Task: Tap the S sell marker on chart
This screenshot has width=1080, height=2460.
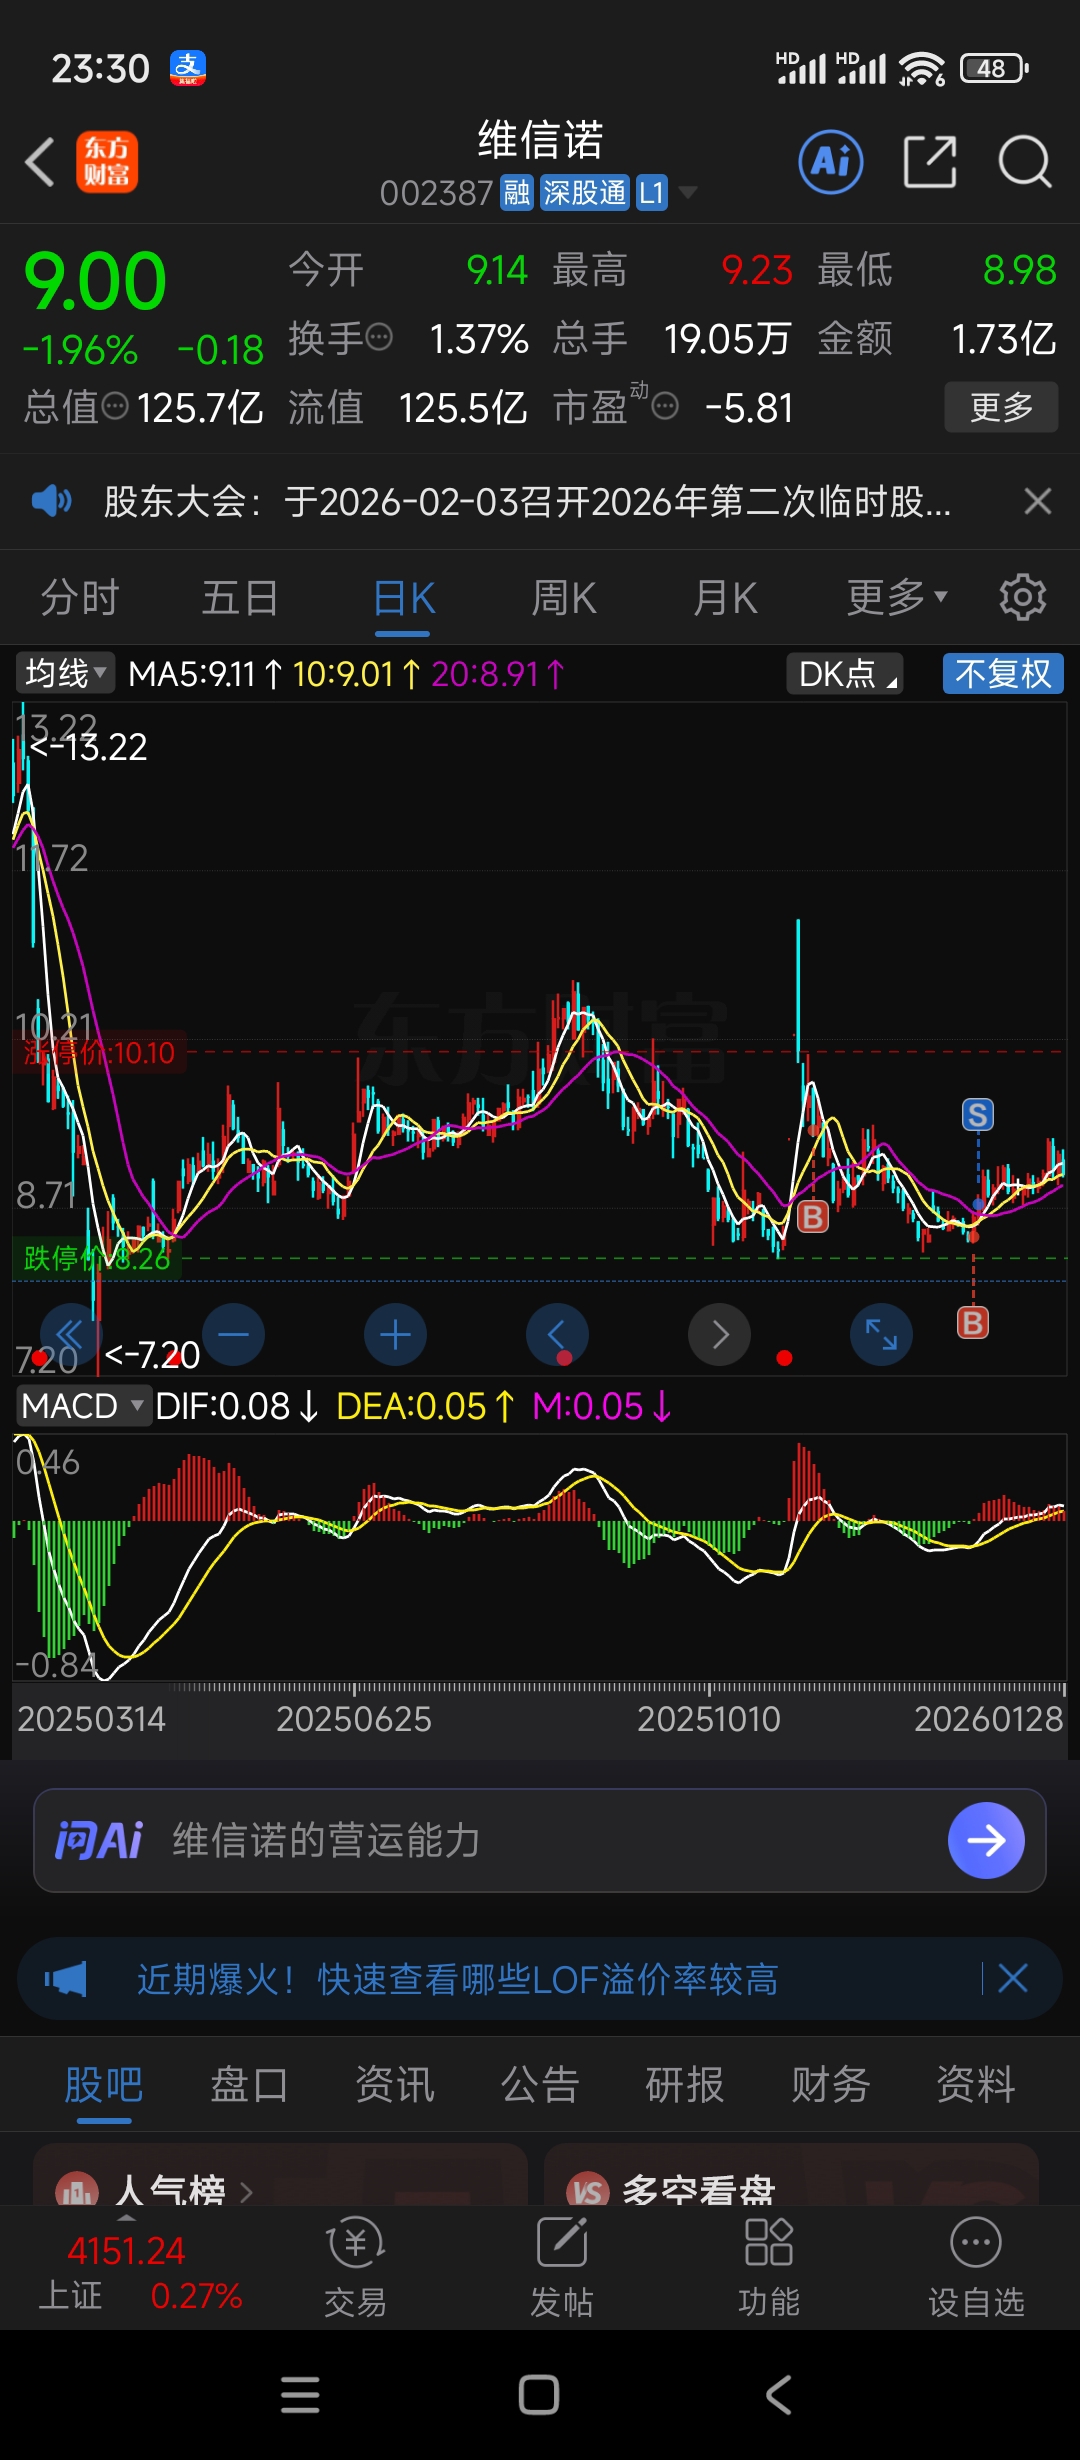Action: [978, 1114]
